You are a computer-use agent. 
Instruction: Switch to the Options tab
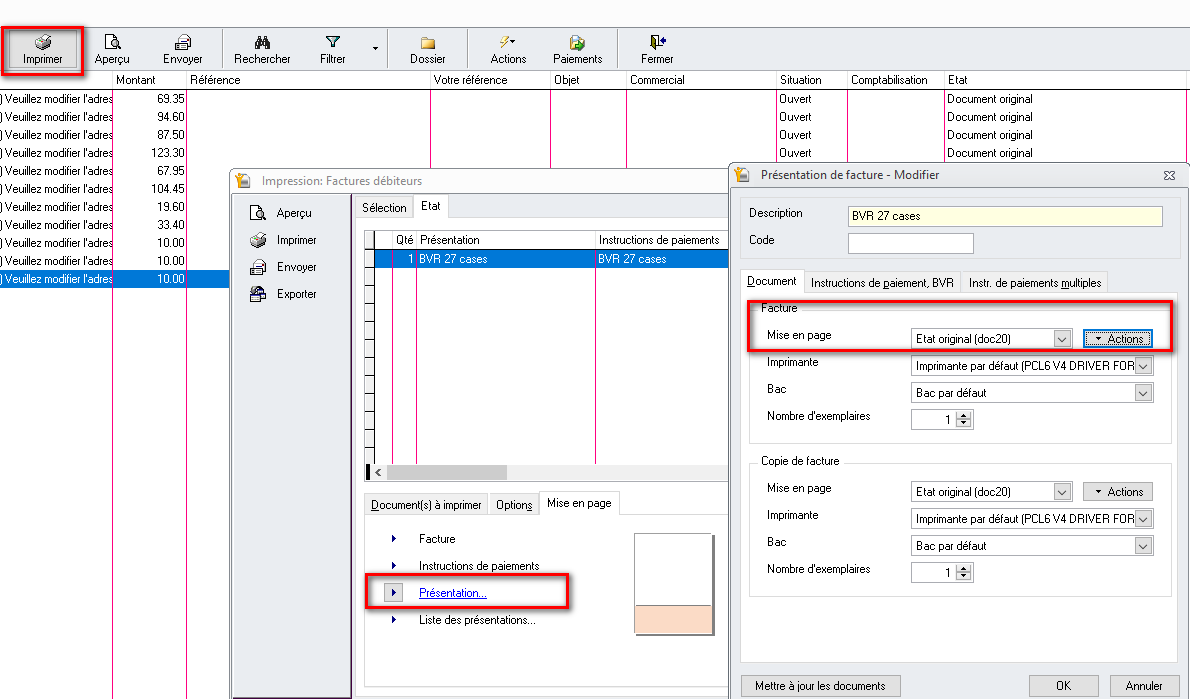point(514,505)
